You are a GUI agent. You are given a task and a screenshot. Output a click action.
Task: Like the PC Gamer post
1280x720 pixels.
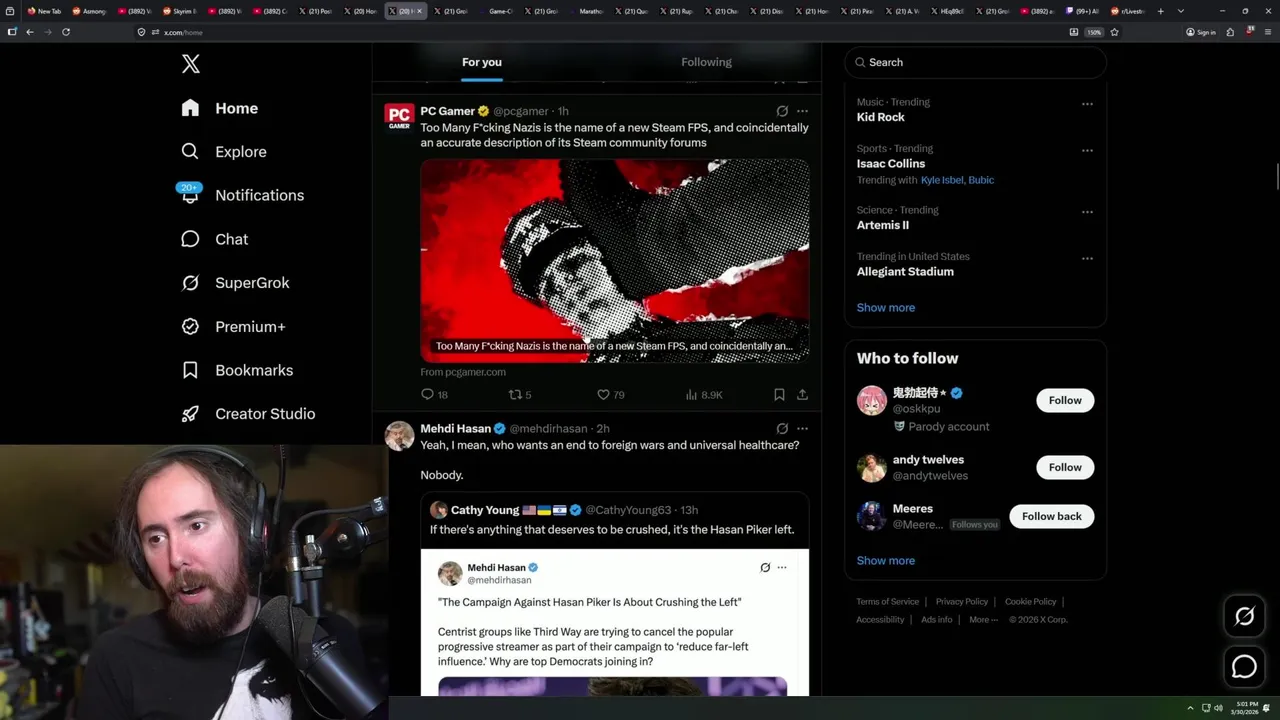point(610,395)
